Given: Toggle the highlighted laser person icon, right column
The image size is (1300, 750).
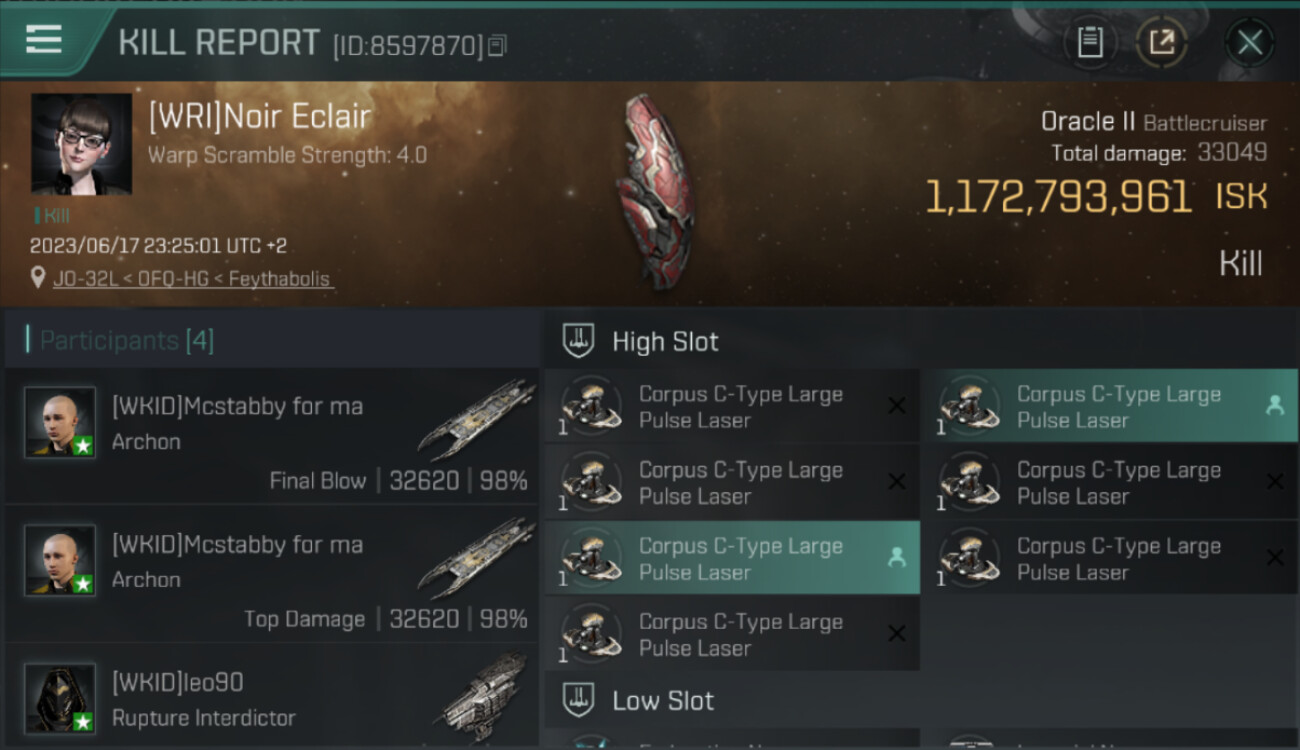Looking at the screenshot, I should [x=1274, y=405].
